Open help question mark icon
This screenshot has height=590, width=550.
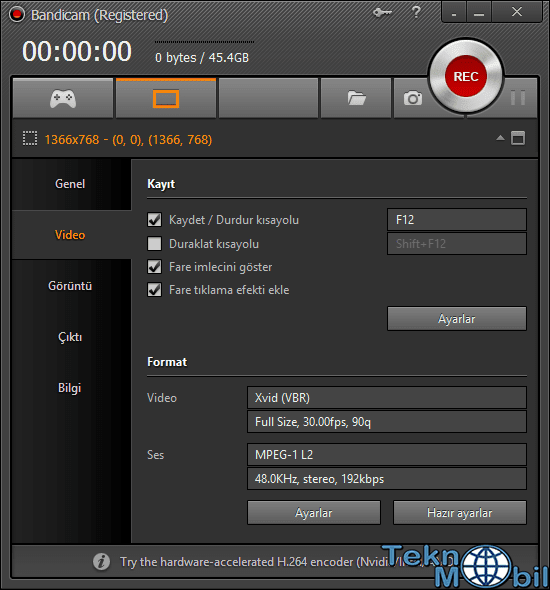tap(416, 12)
